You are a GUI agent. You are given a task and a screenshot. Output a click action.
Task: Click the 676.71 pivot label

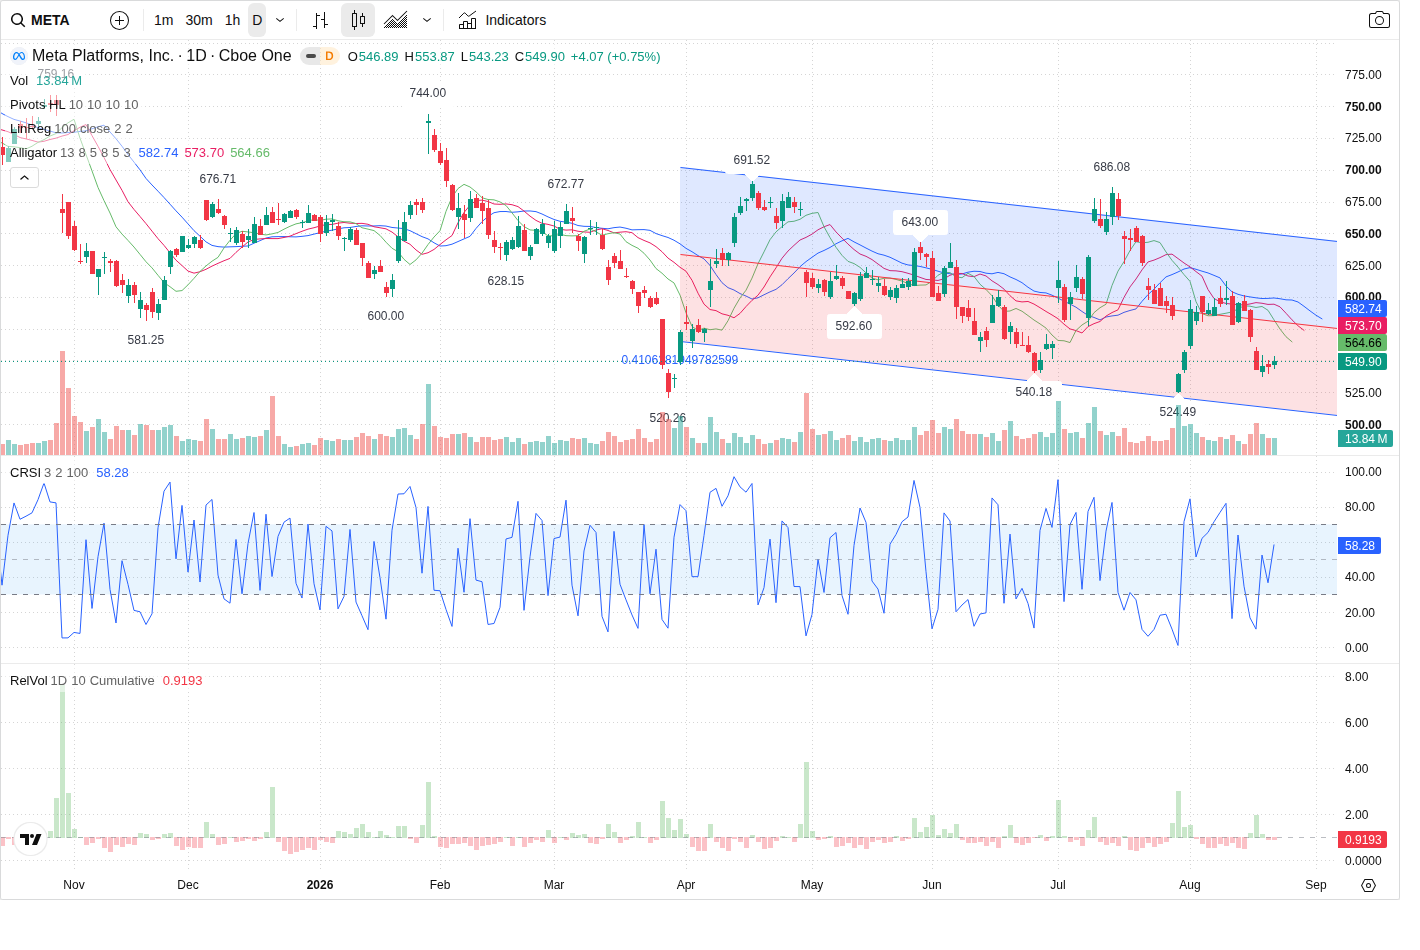(x=218, y=179)
